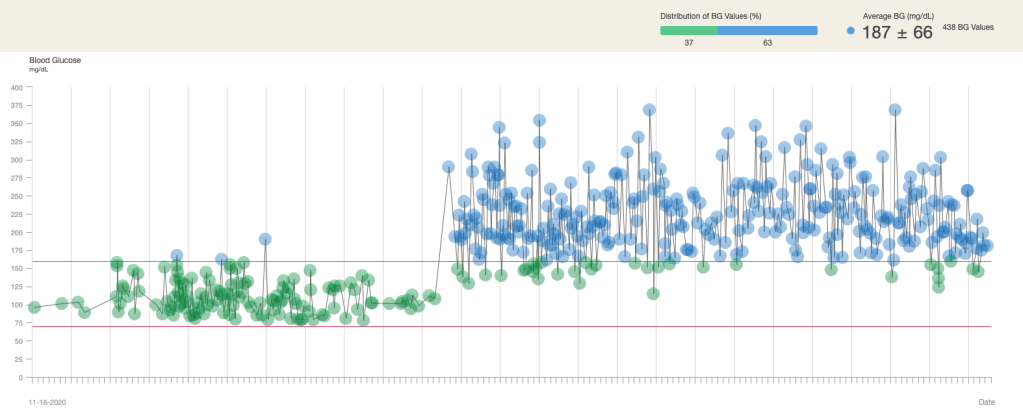Click the Blood Glucose chart title
Viewport: 1023px width, 412px height.
pos(55,60)
